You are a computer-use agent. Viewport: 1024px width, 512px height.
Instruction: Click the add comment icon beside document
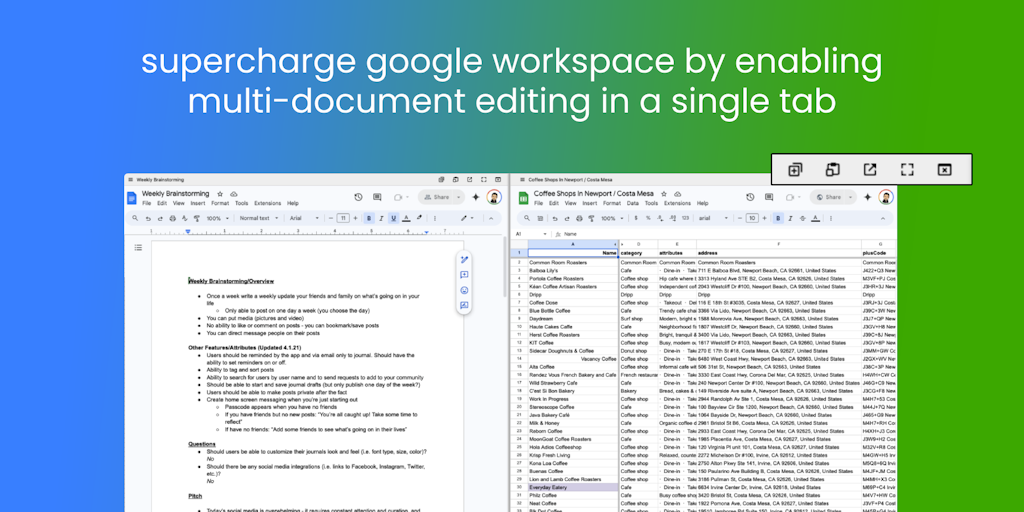(x=464, y=275)
